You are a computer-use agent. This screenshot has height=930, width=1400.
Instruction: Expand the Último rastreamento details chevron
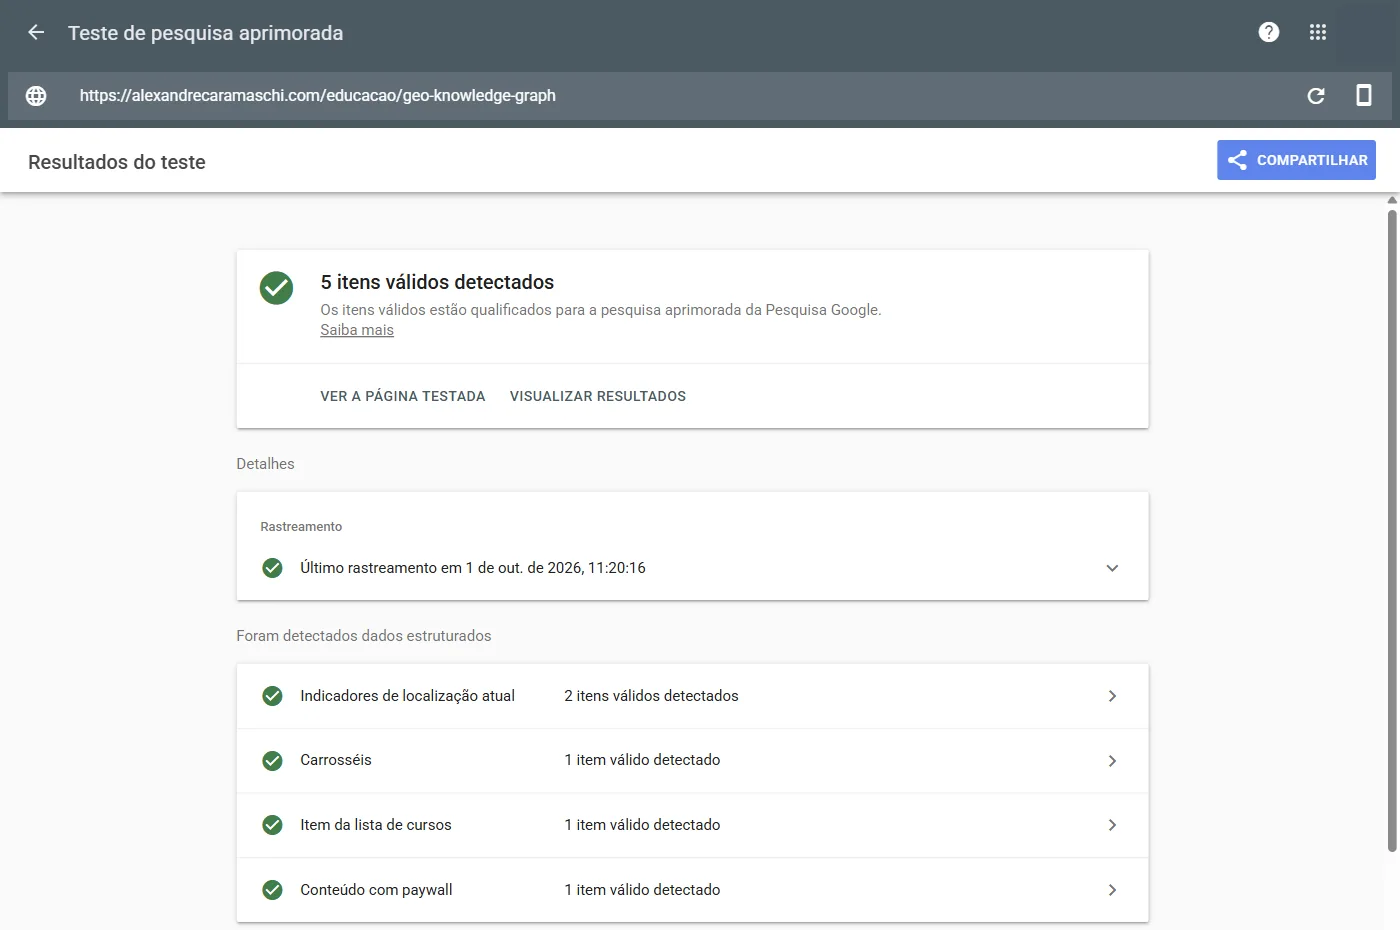pos(1112,568)
